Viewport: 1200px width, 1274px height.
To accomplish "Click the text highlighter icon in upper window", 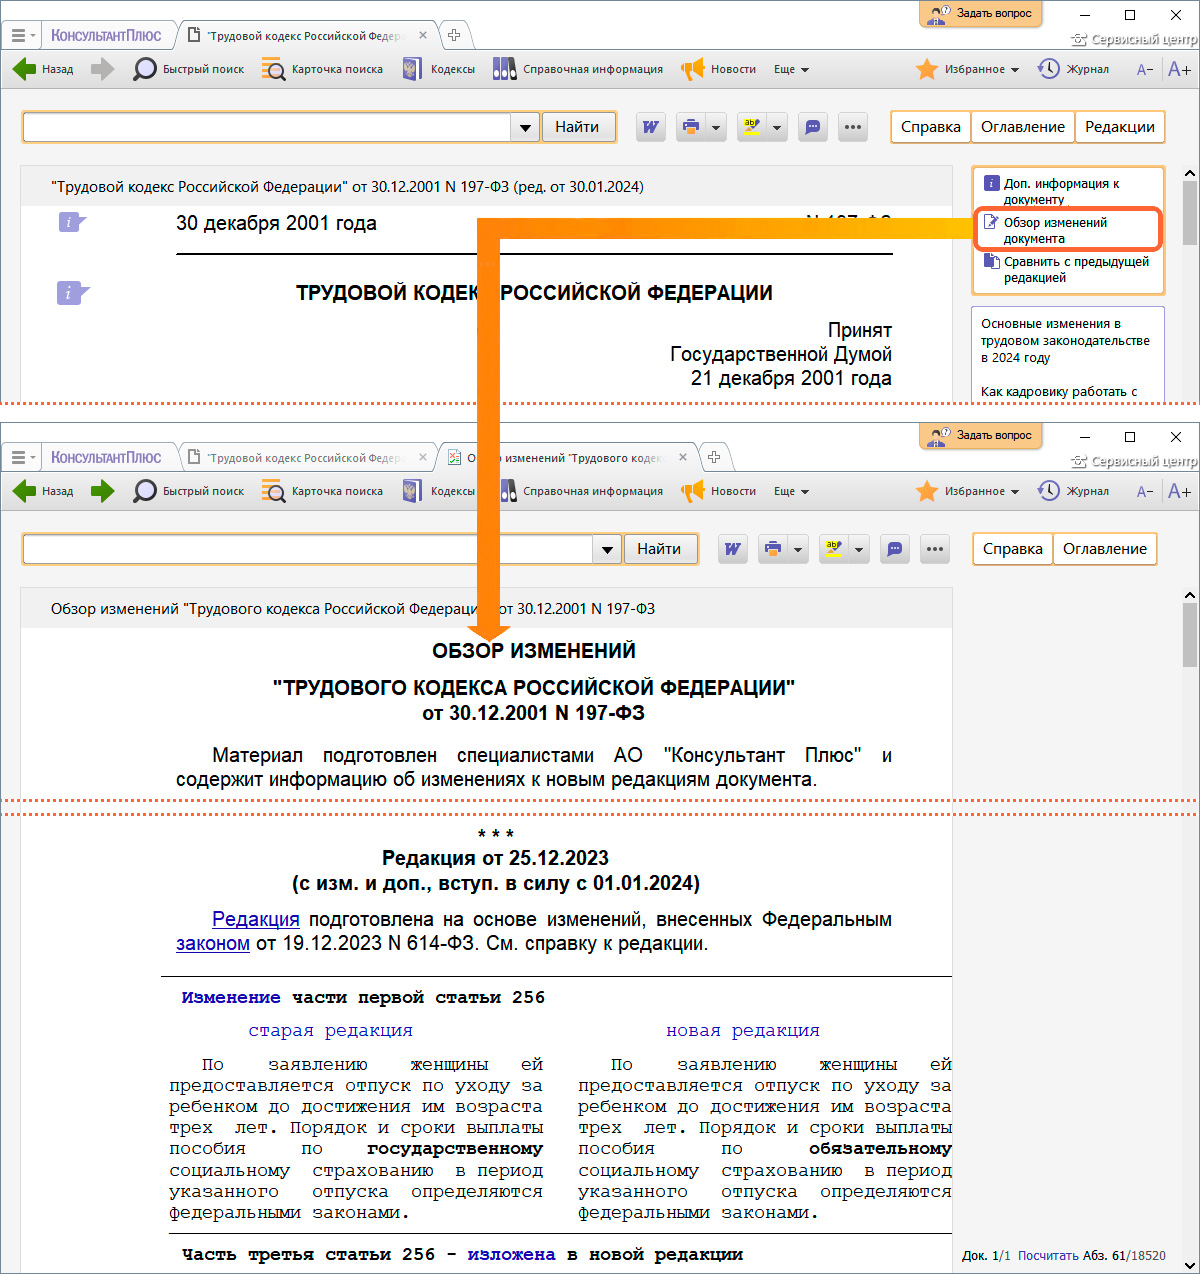I will [x=751, y=127].
